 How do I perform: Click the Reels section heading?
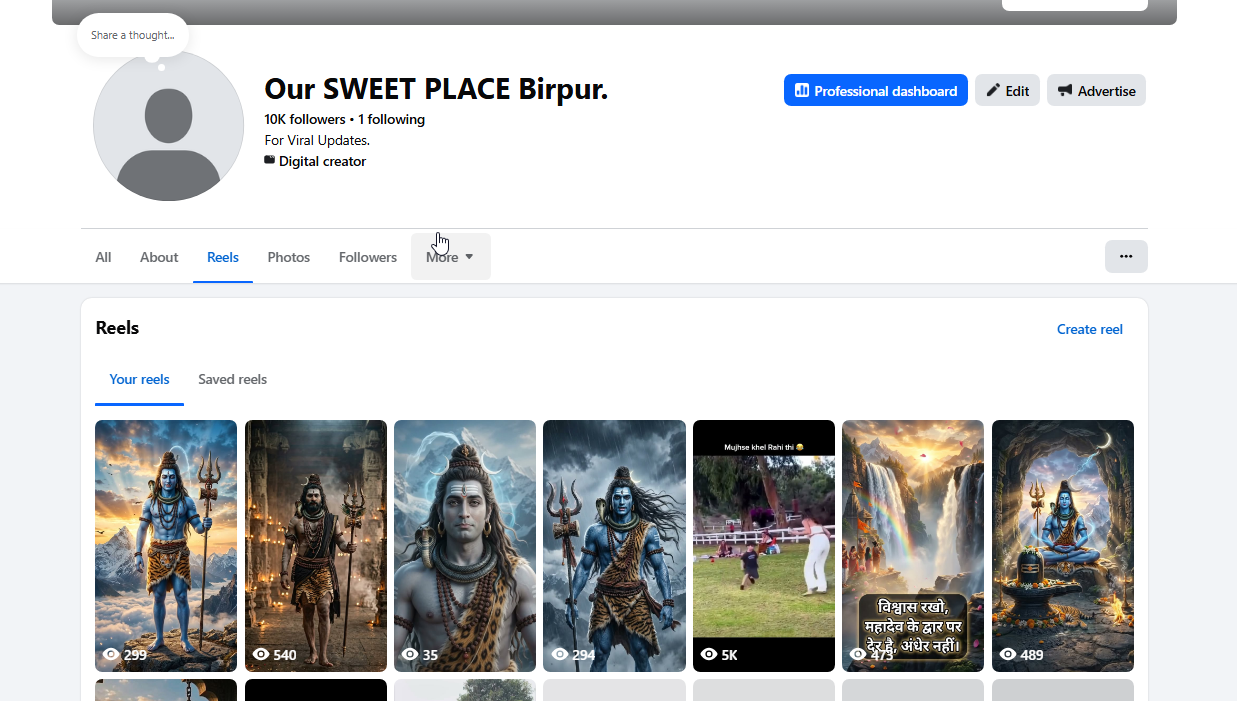[x=117, y=328]
